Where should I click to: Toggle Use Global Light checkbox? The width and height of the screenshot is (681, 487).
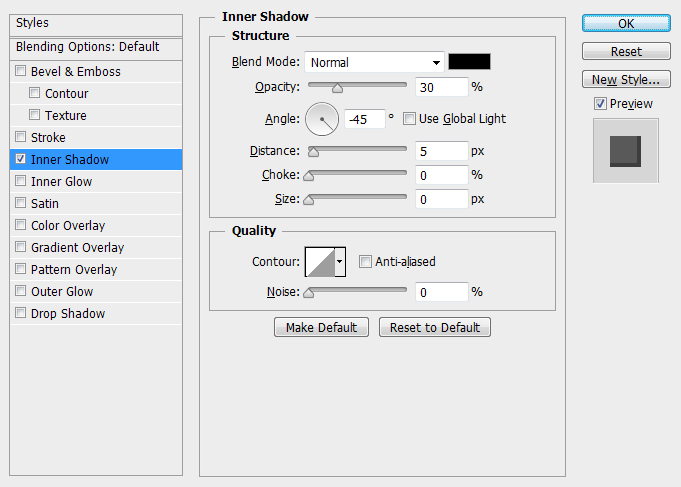[409, 119]
